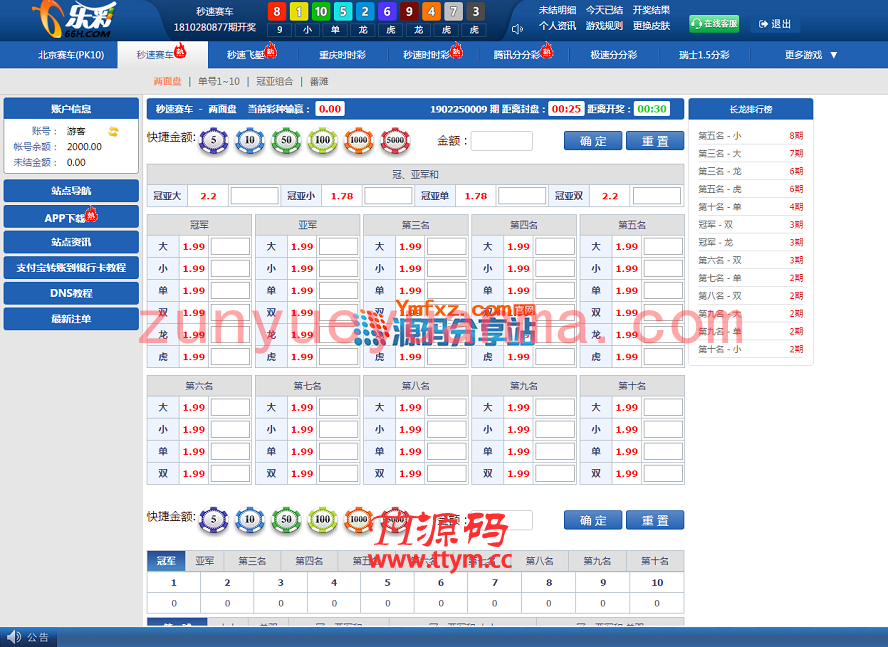This screenshot has width=888, height=647.
Task: Reset bets with bottom 重置 button
Action: click(x=655, y=520)
